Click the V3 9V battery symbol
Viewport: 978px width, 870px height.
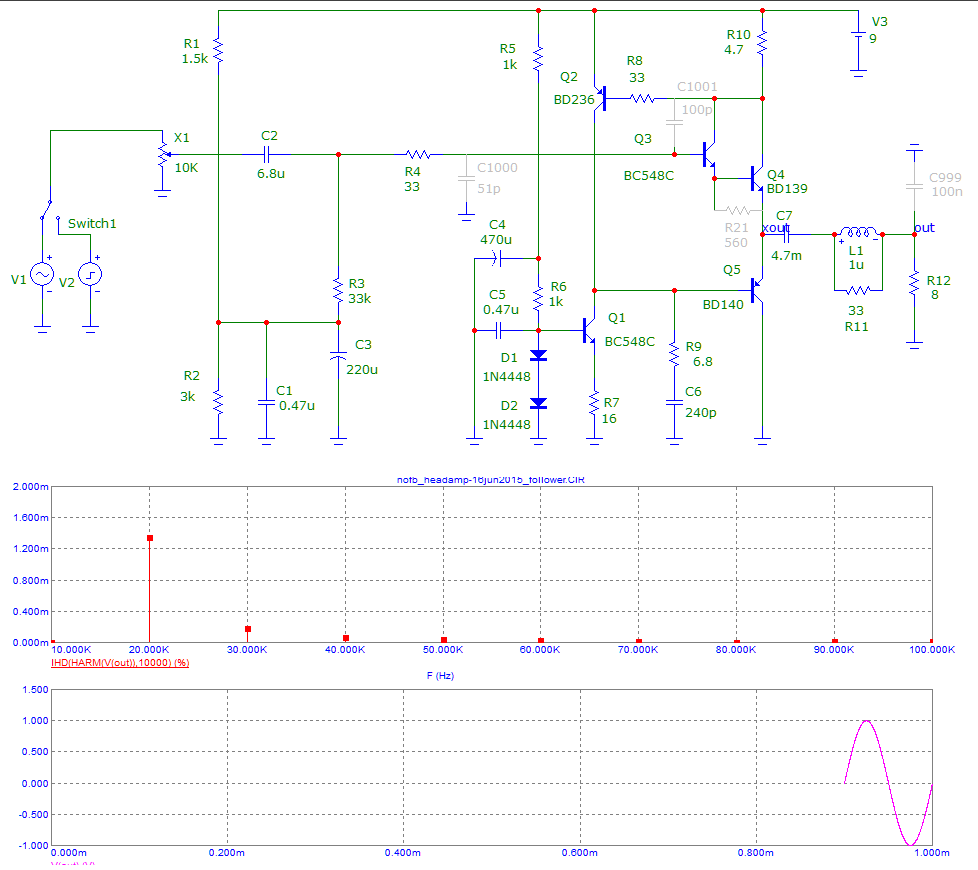pyautogui.click(x=858, y=35)
